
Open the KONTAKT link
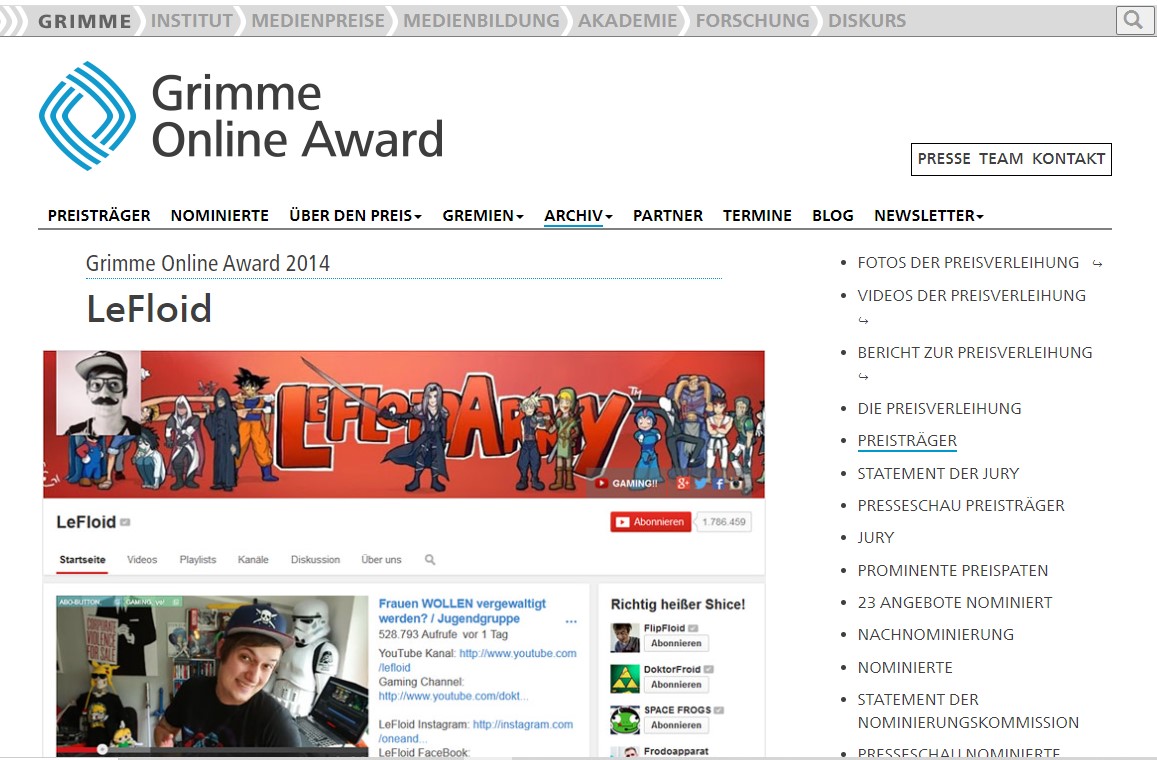[1068, 159]
